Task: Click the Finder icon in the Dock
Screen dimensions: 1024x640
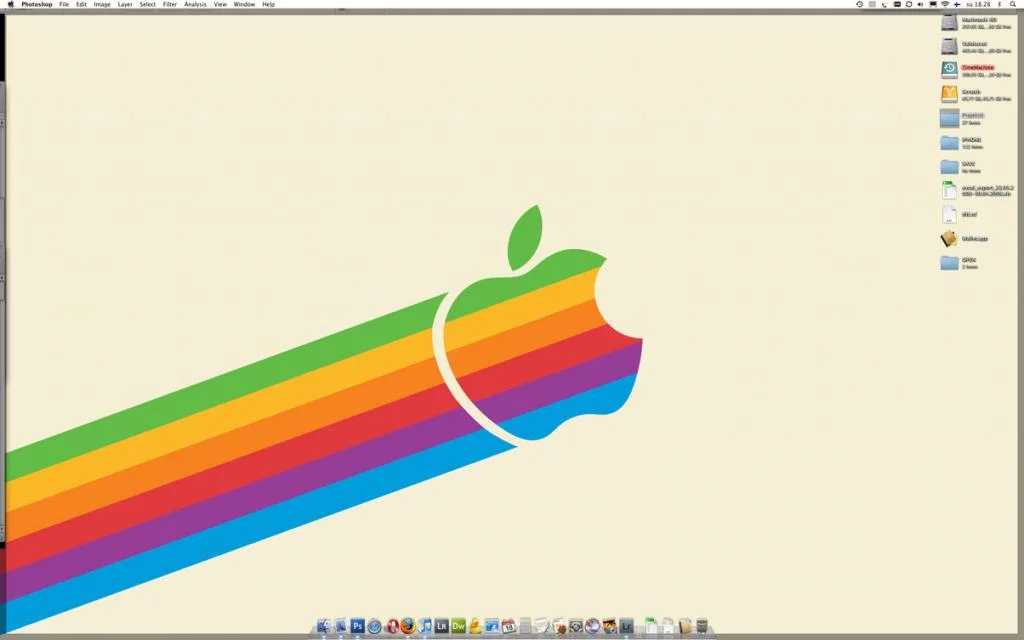Action: coord(323,626)
